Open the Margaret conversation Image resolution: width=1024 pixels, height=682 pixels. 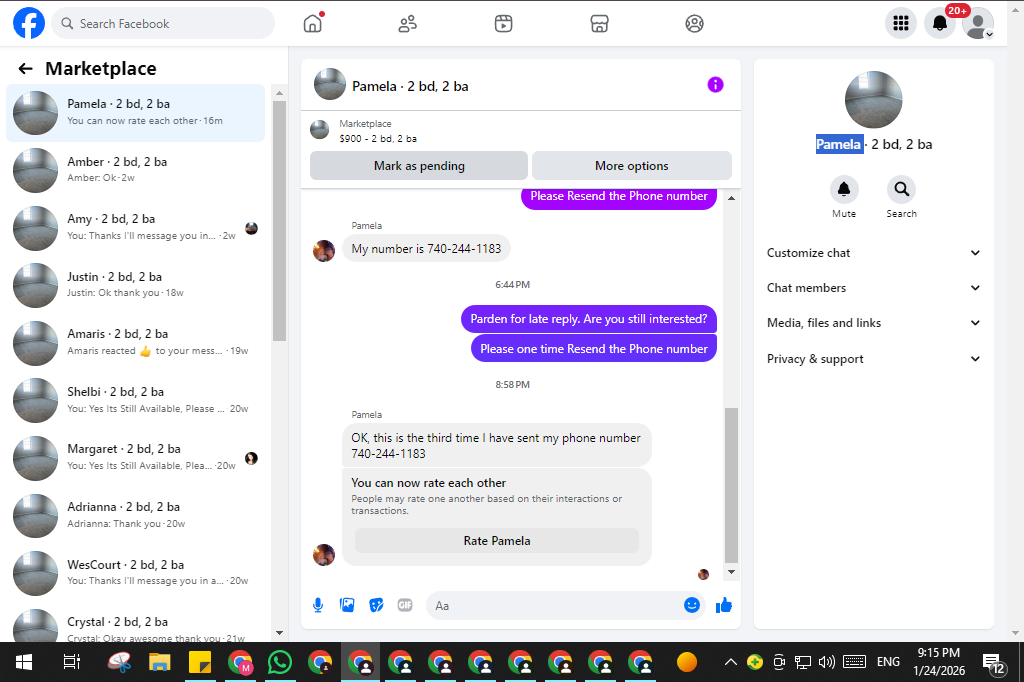[x=136, y=457]
